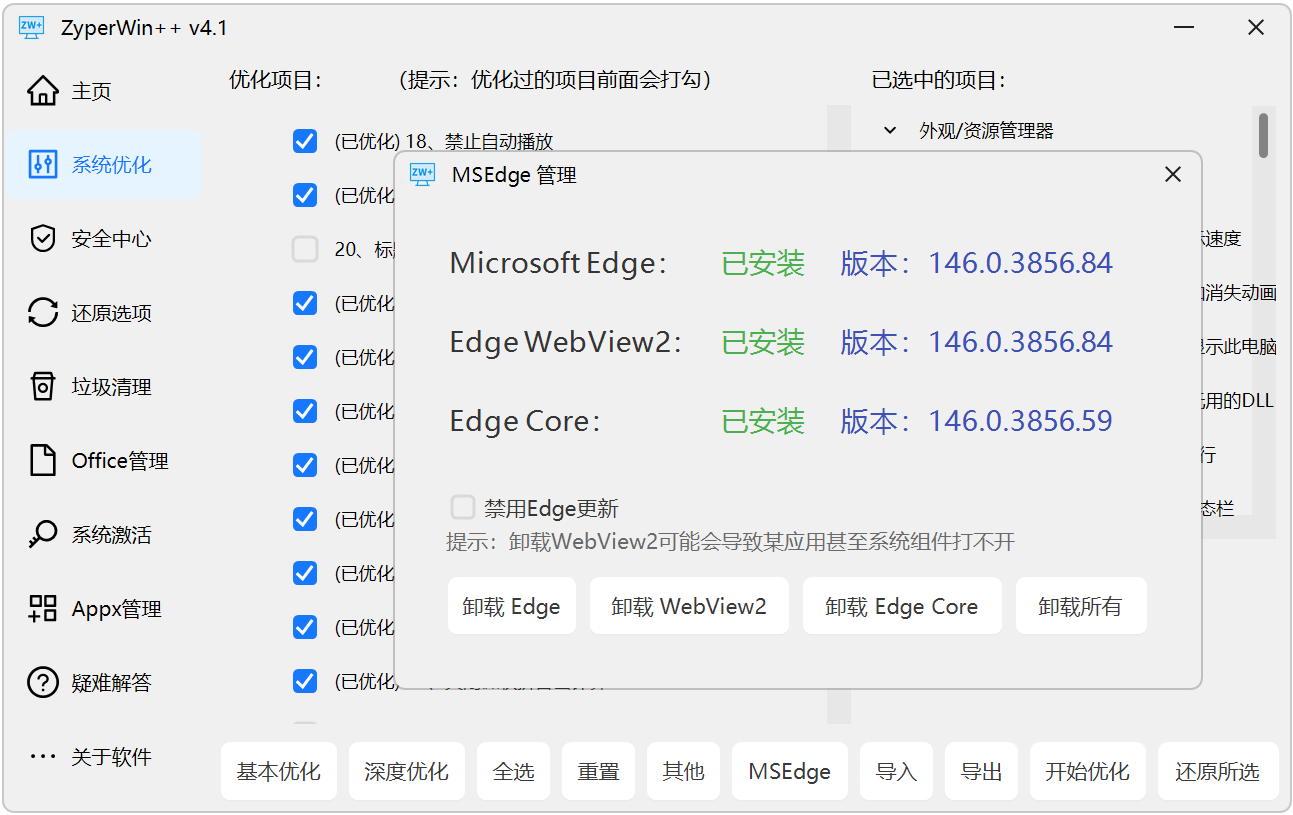
Task: Click the 关于软件 three-dots icon
Action: [x=43, y=757]
